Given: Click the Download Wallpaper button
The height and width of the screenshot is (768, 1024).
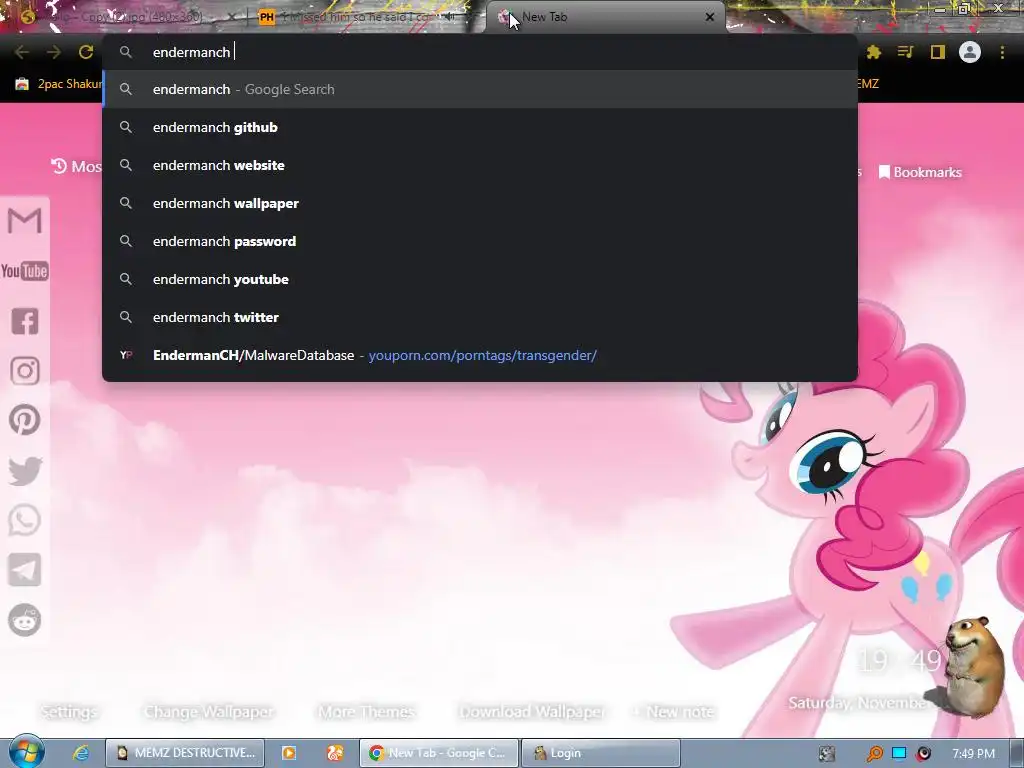Looking at the screenshot, I should 533,712.
